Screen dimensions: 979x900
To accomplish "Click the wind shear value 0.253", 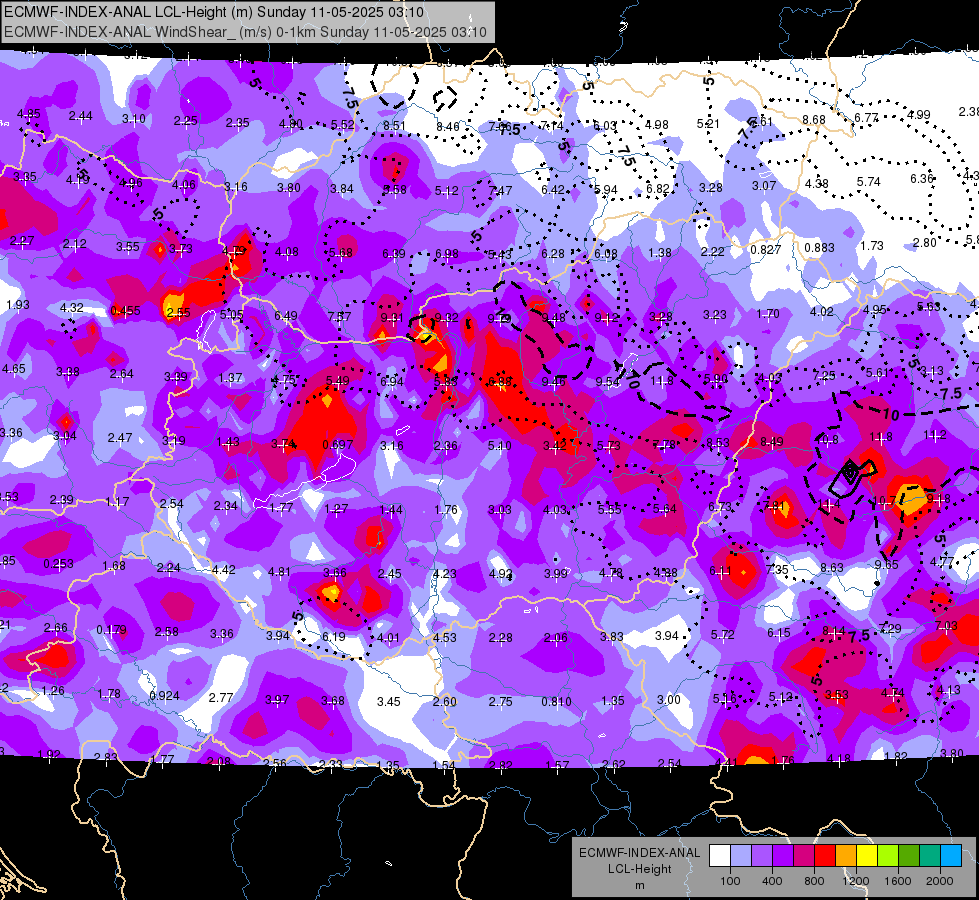I will pos(58,563).
